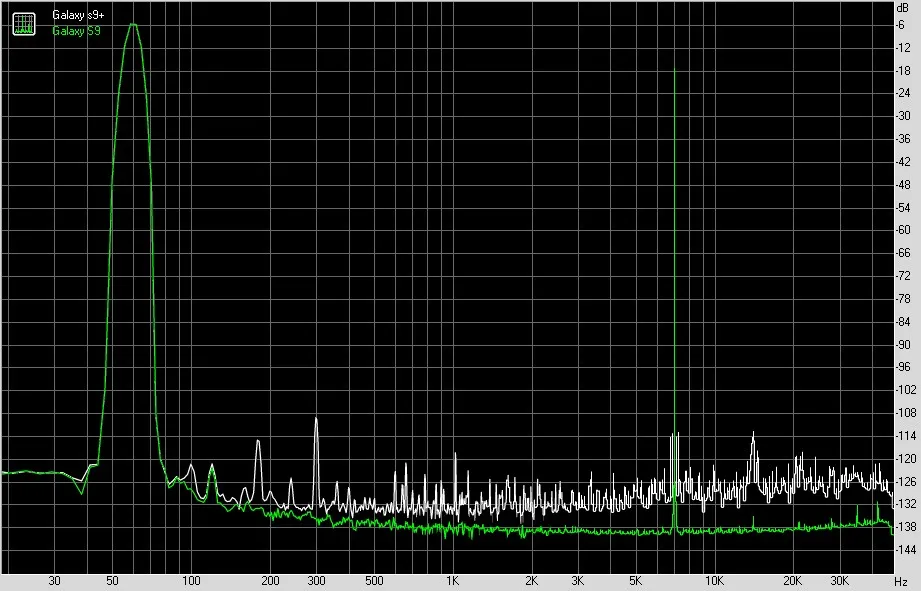
Task: Click the -18 dB axis label
Action: click(903, 70)
